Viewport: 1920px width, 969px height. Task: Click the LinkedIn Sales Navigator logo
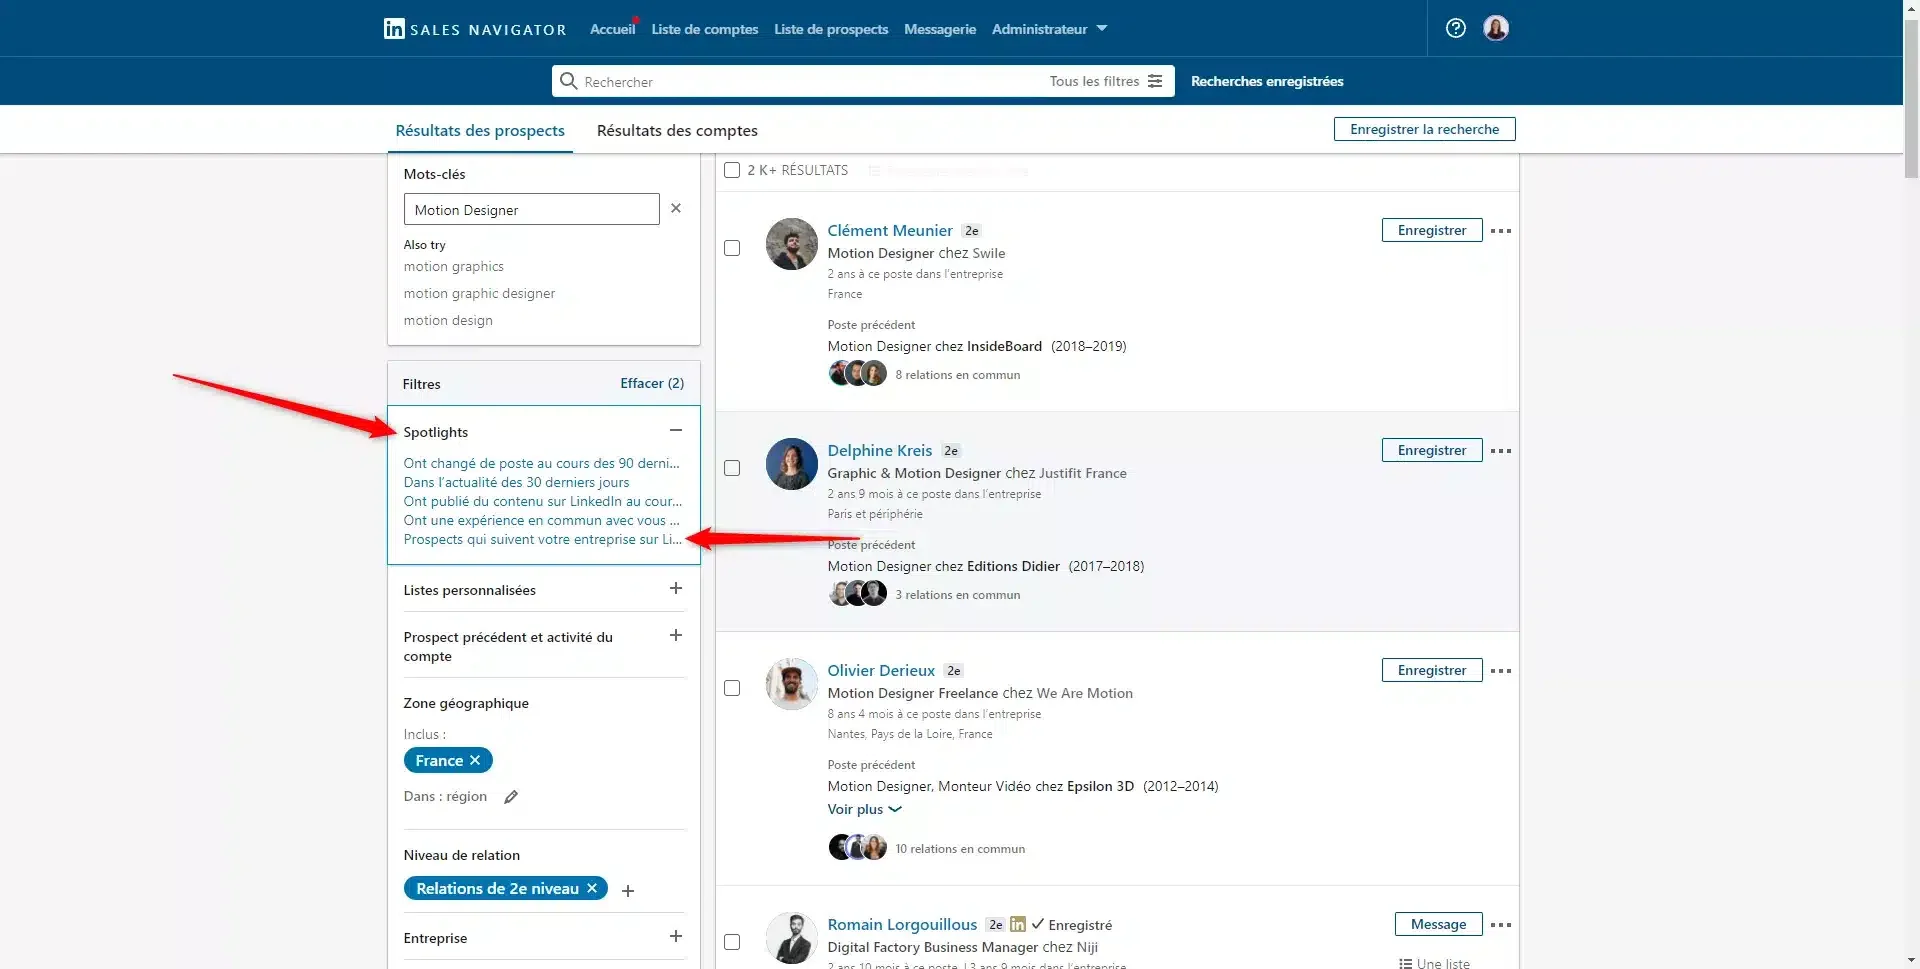pos(474,29)
